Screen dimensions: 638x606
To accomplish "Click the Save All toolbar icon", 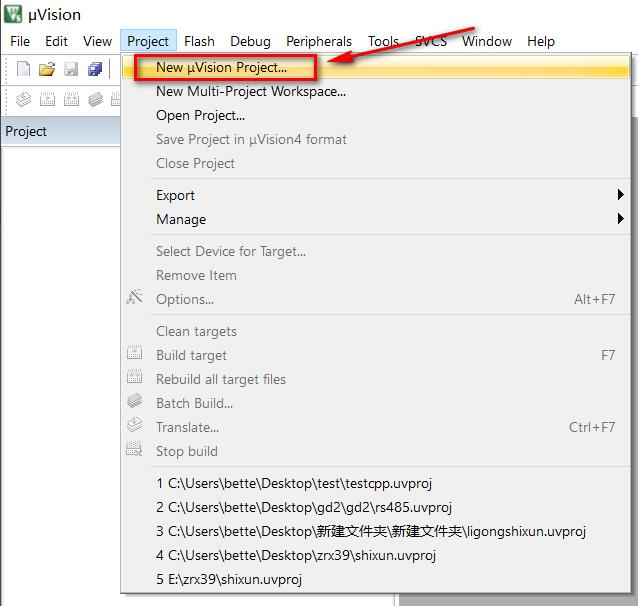I will pyautogui.click(x=95, y=69).
